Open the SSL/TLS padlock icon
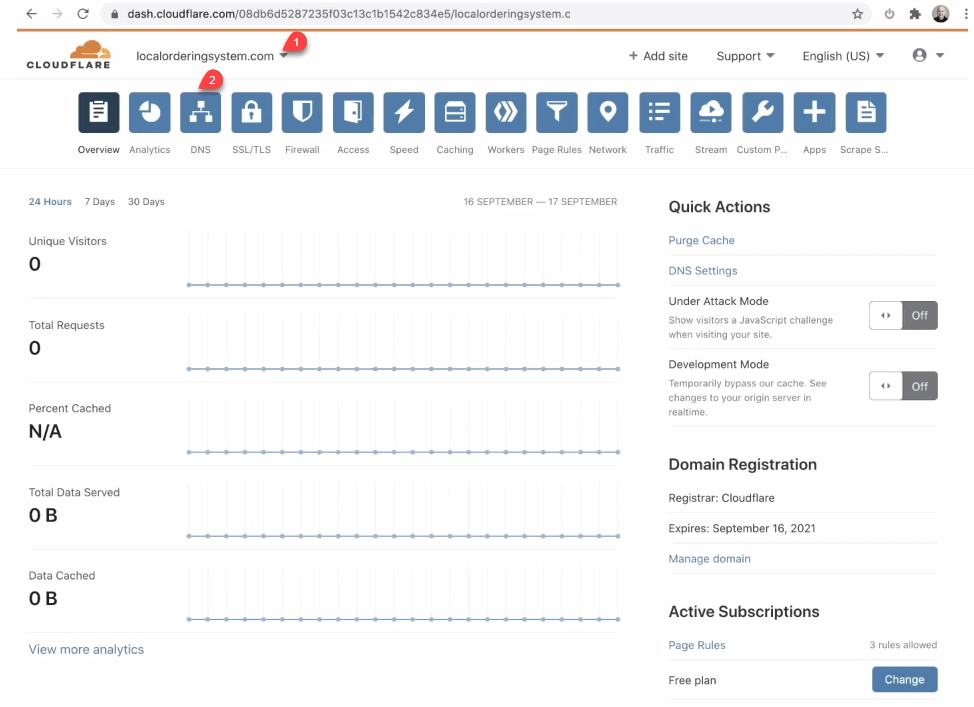The height and width of the screenshot is (707, 974). pos(252,112)
